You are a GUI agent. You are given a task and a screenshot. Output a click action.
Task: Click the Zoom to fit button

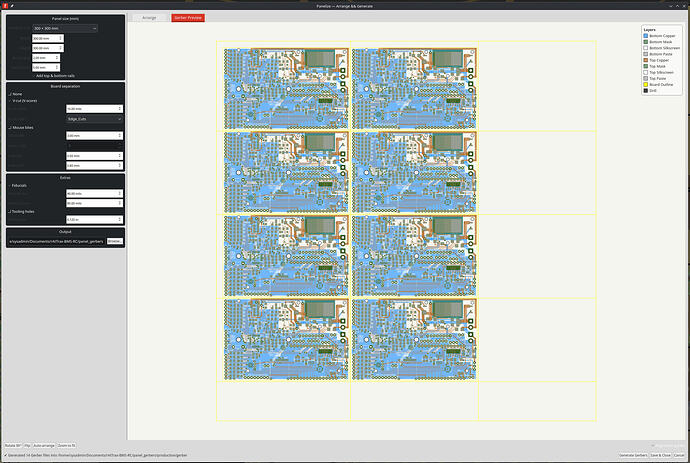tap(66, 445)
